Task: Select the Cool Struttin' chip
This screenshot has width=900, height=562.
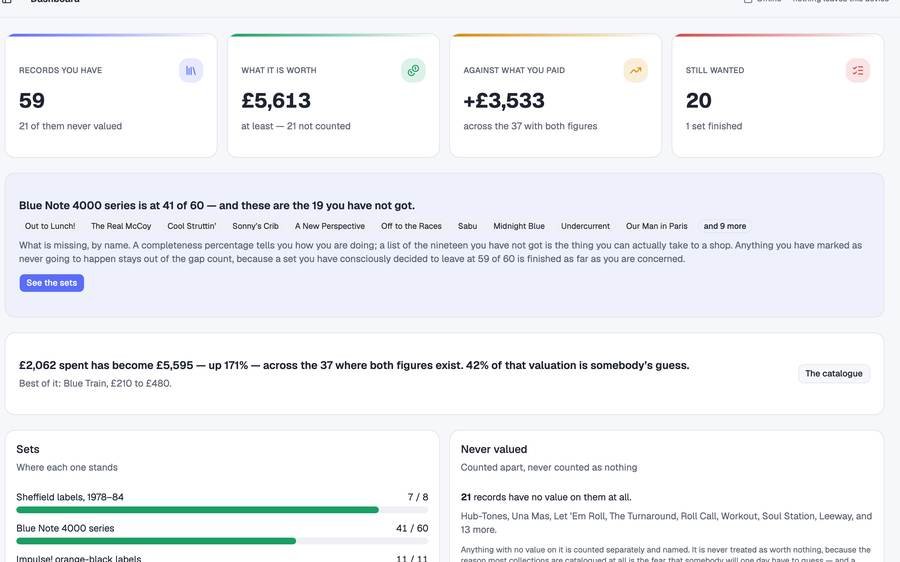Action: pos(192,226)
